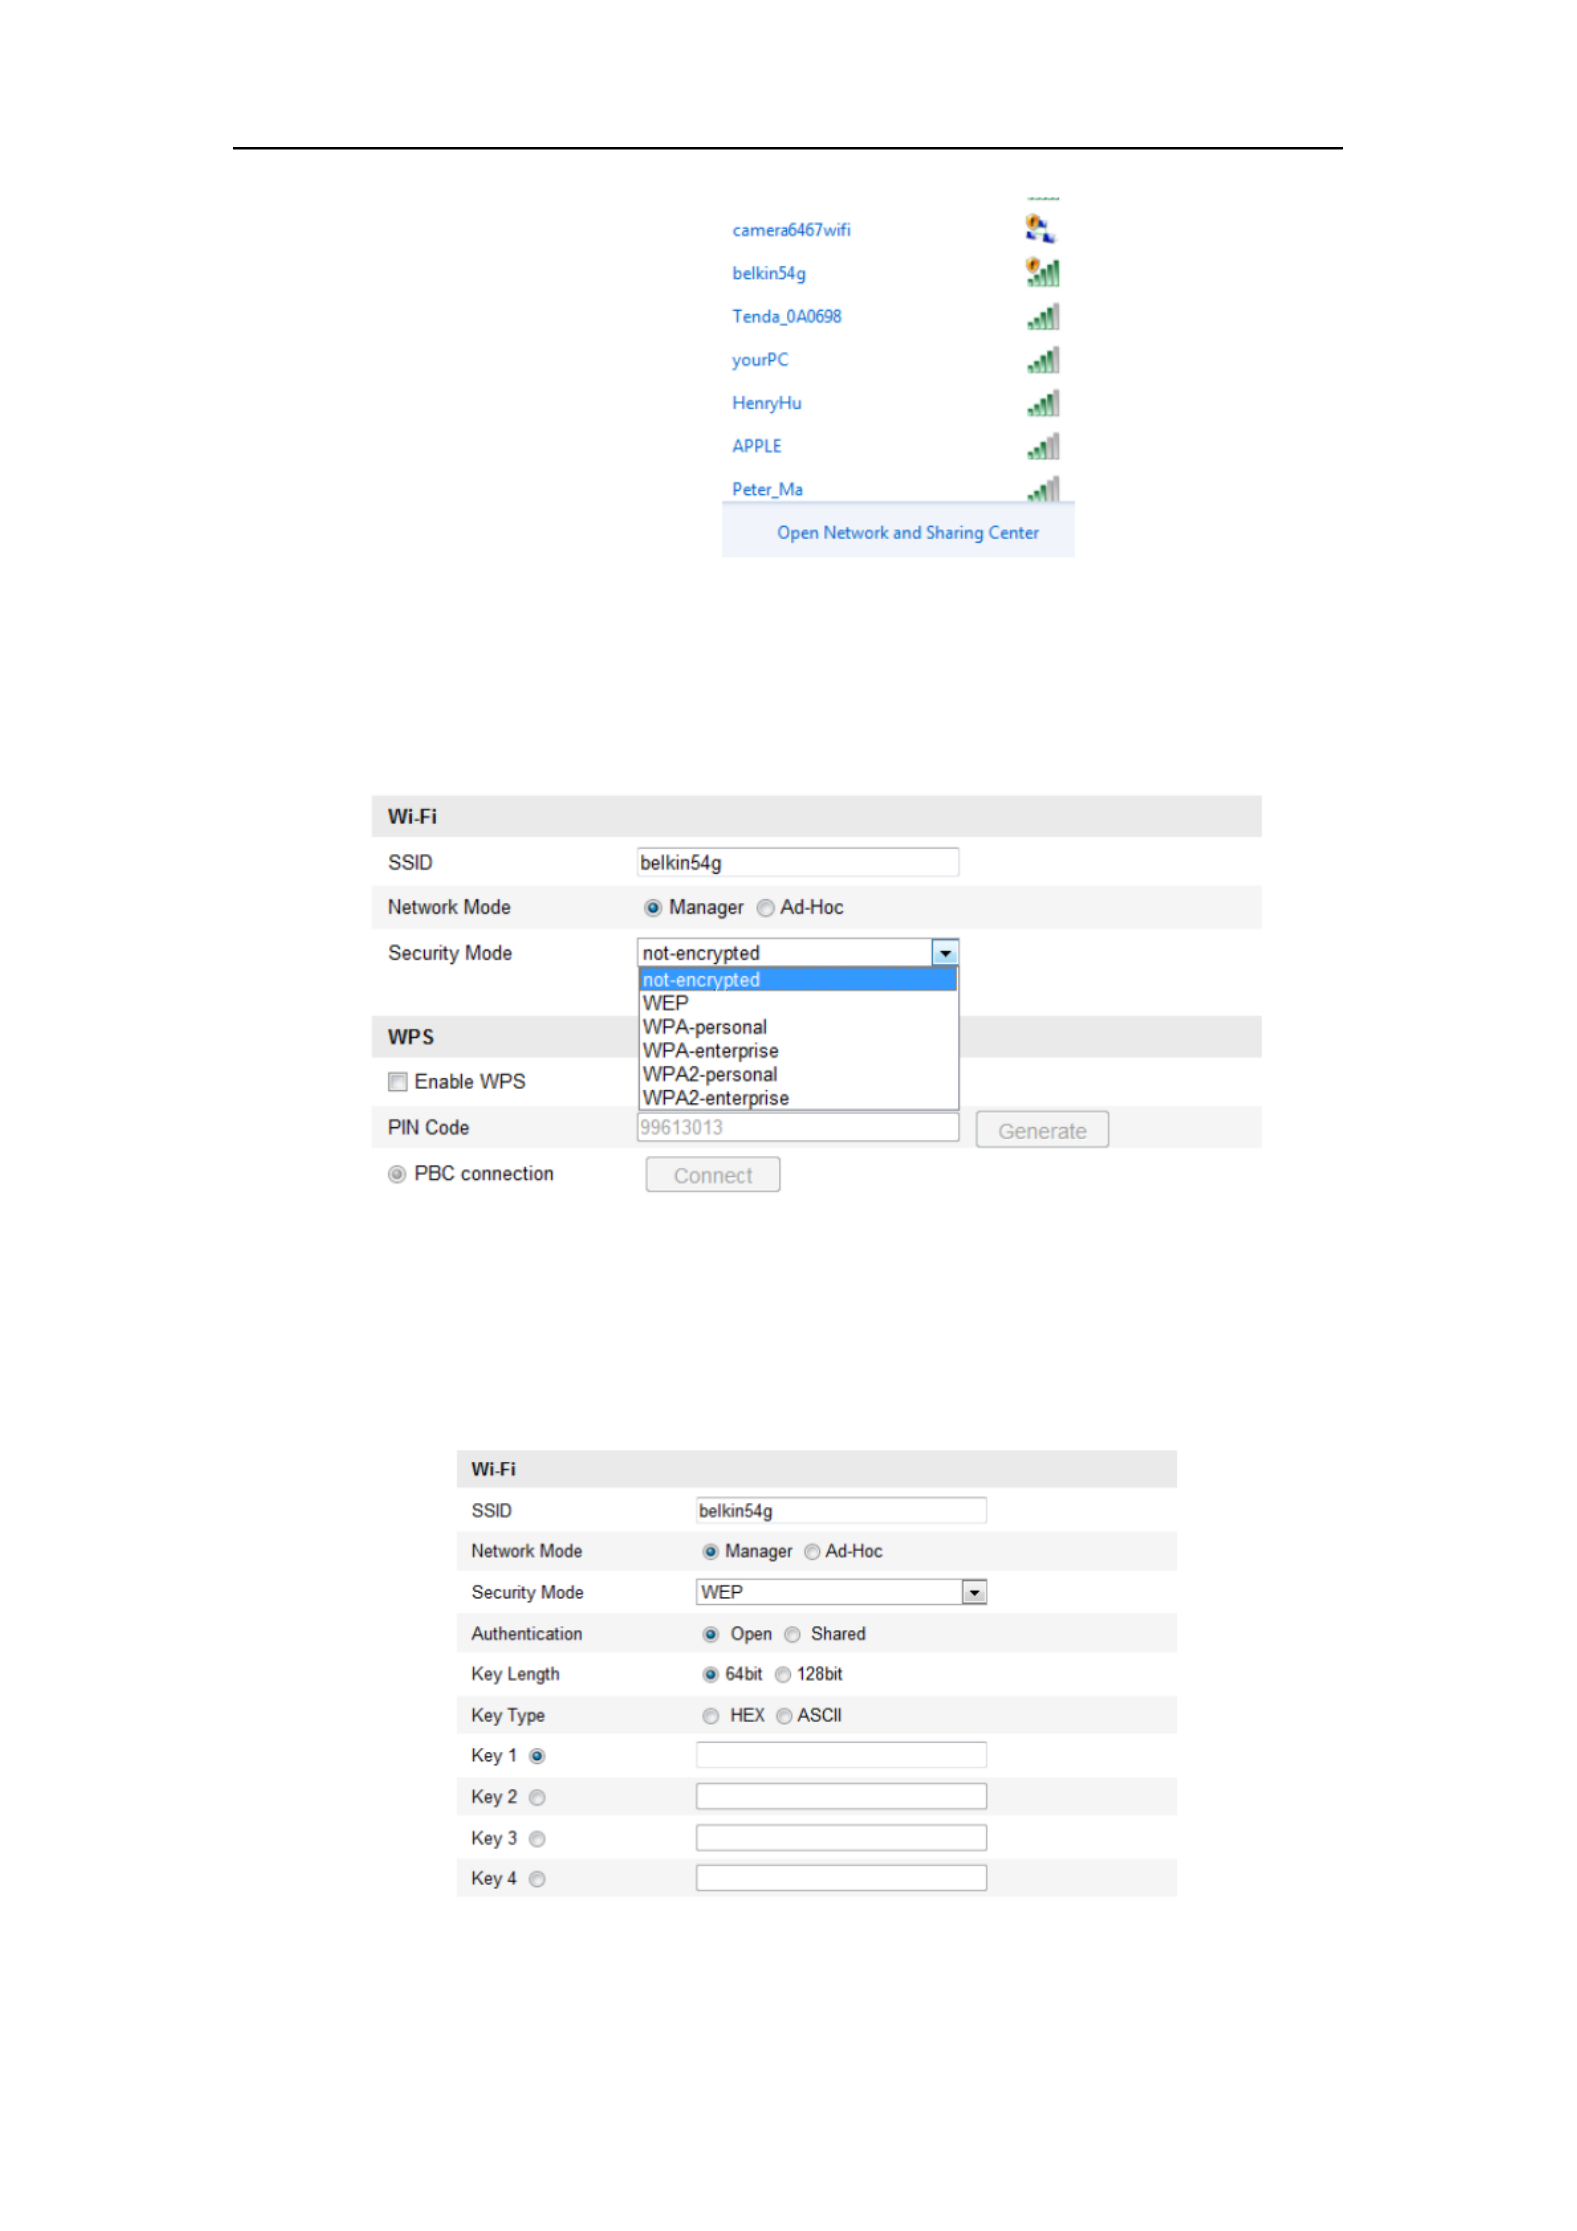Click SSID field in upper Wi-Fi panel
Screen dimensions: 1577x2231
pos(797,862)
